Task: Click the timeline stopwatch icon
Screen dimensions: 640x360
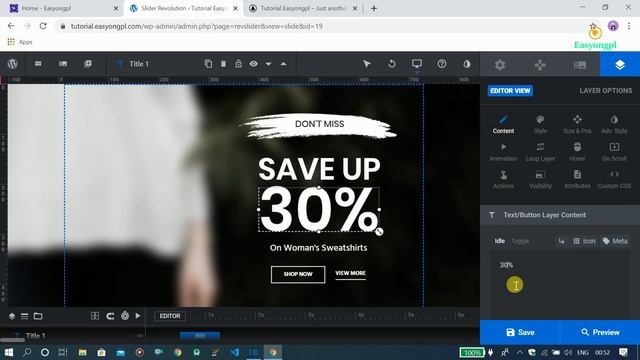Action: tap(125, 316)
